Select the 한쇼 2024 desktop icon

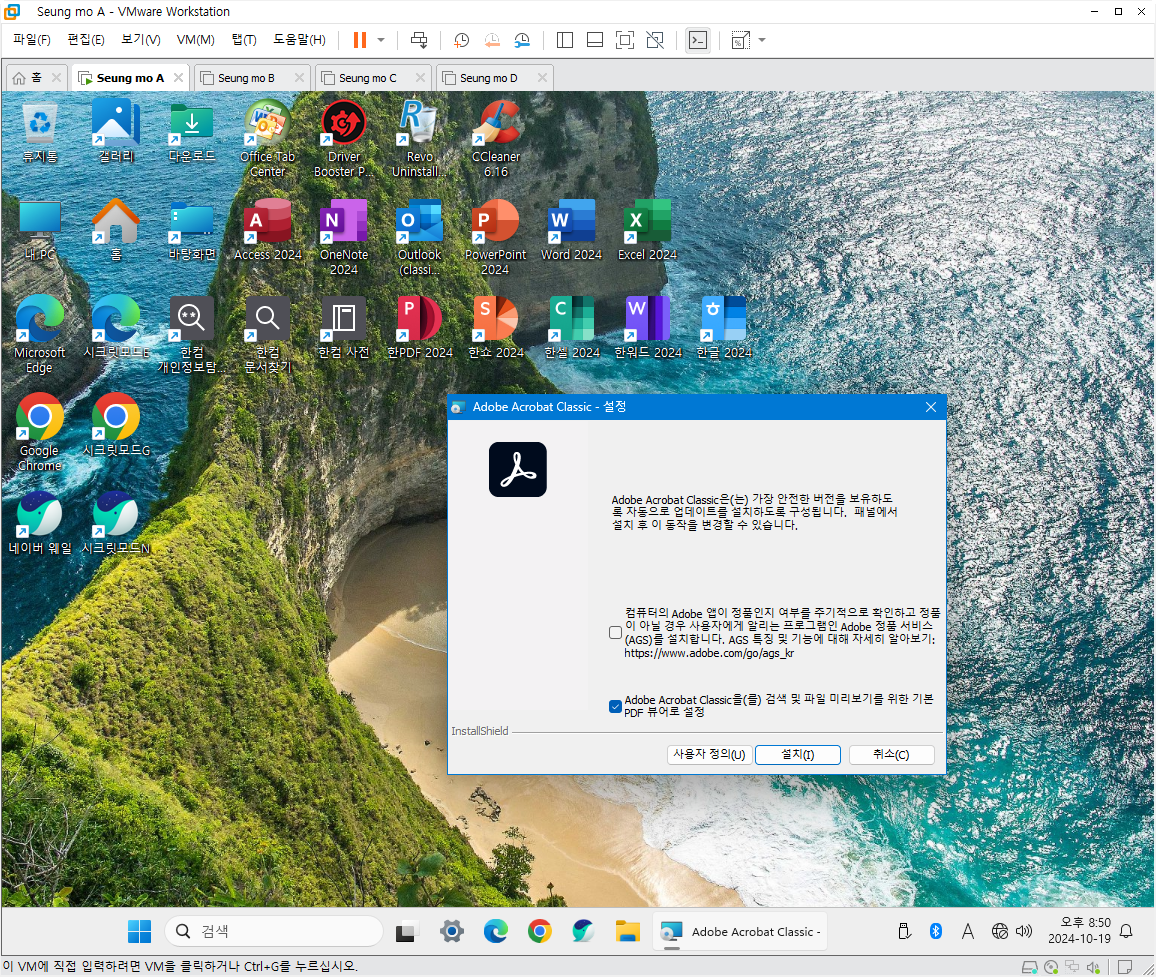(495, 329)
